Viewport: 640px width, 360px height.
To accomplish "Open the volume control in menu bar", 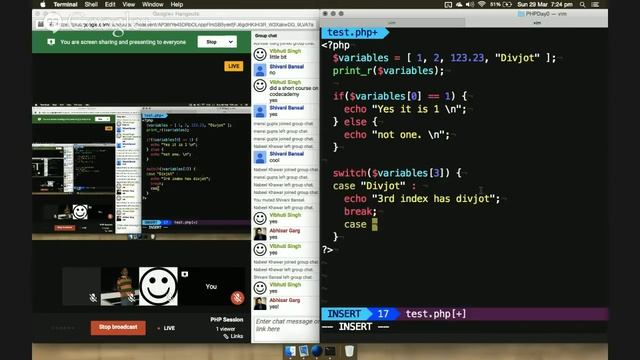I will click(470, 4).
